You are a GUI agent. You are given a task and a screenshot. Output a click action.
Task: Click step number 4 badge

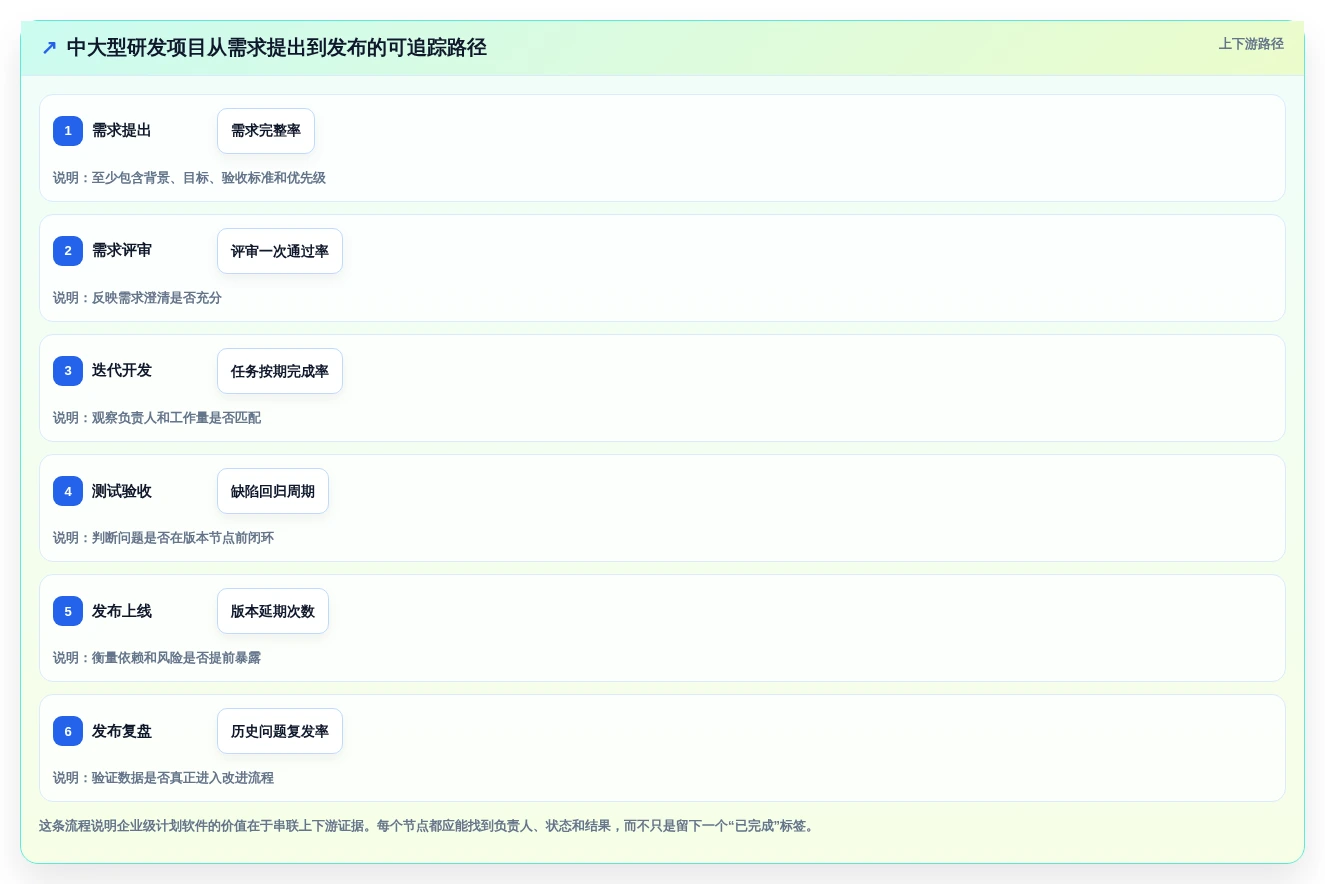point(68,491)
